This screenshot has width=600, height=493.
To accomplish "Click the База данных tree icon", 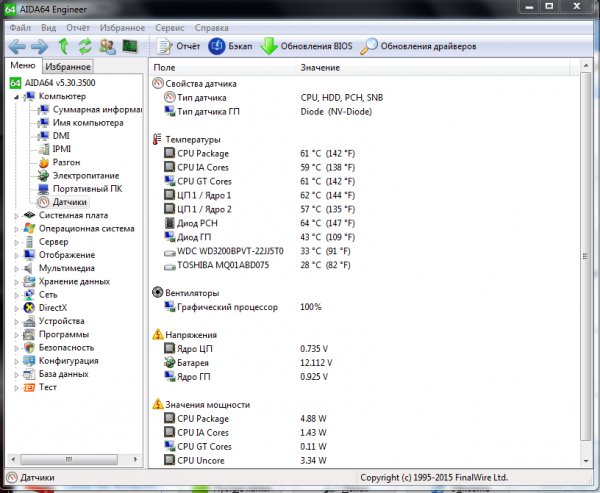I will (29, 374).
